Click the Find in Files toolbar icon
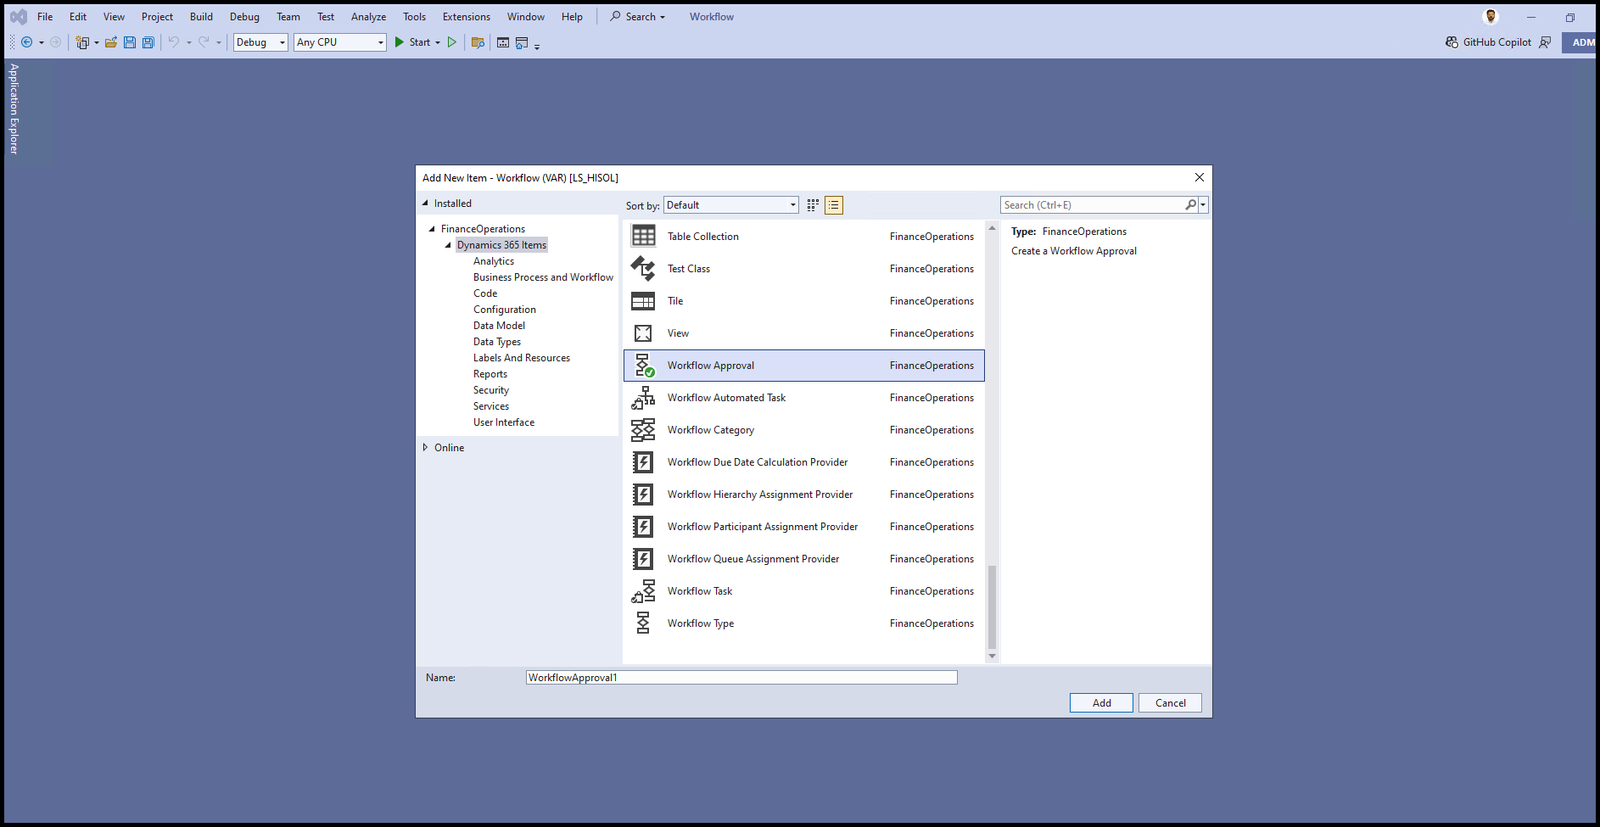 click(x=478, y=42)
